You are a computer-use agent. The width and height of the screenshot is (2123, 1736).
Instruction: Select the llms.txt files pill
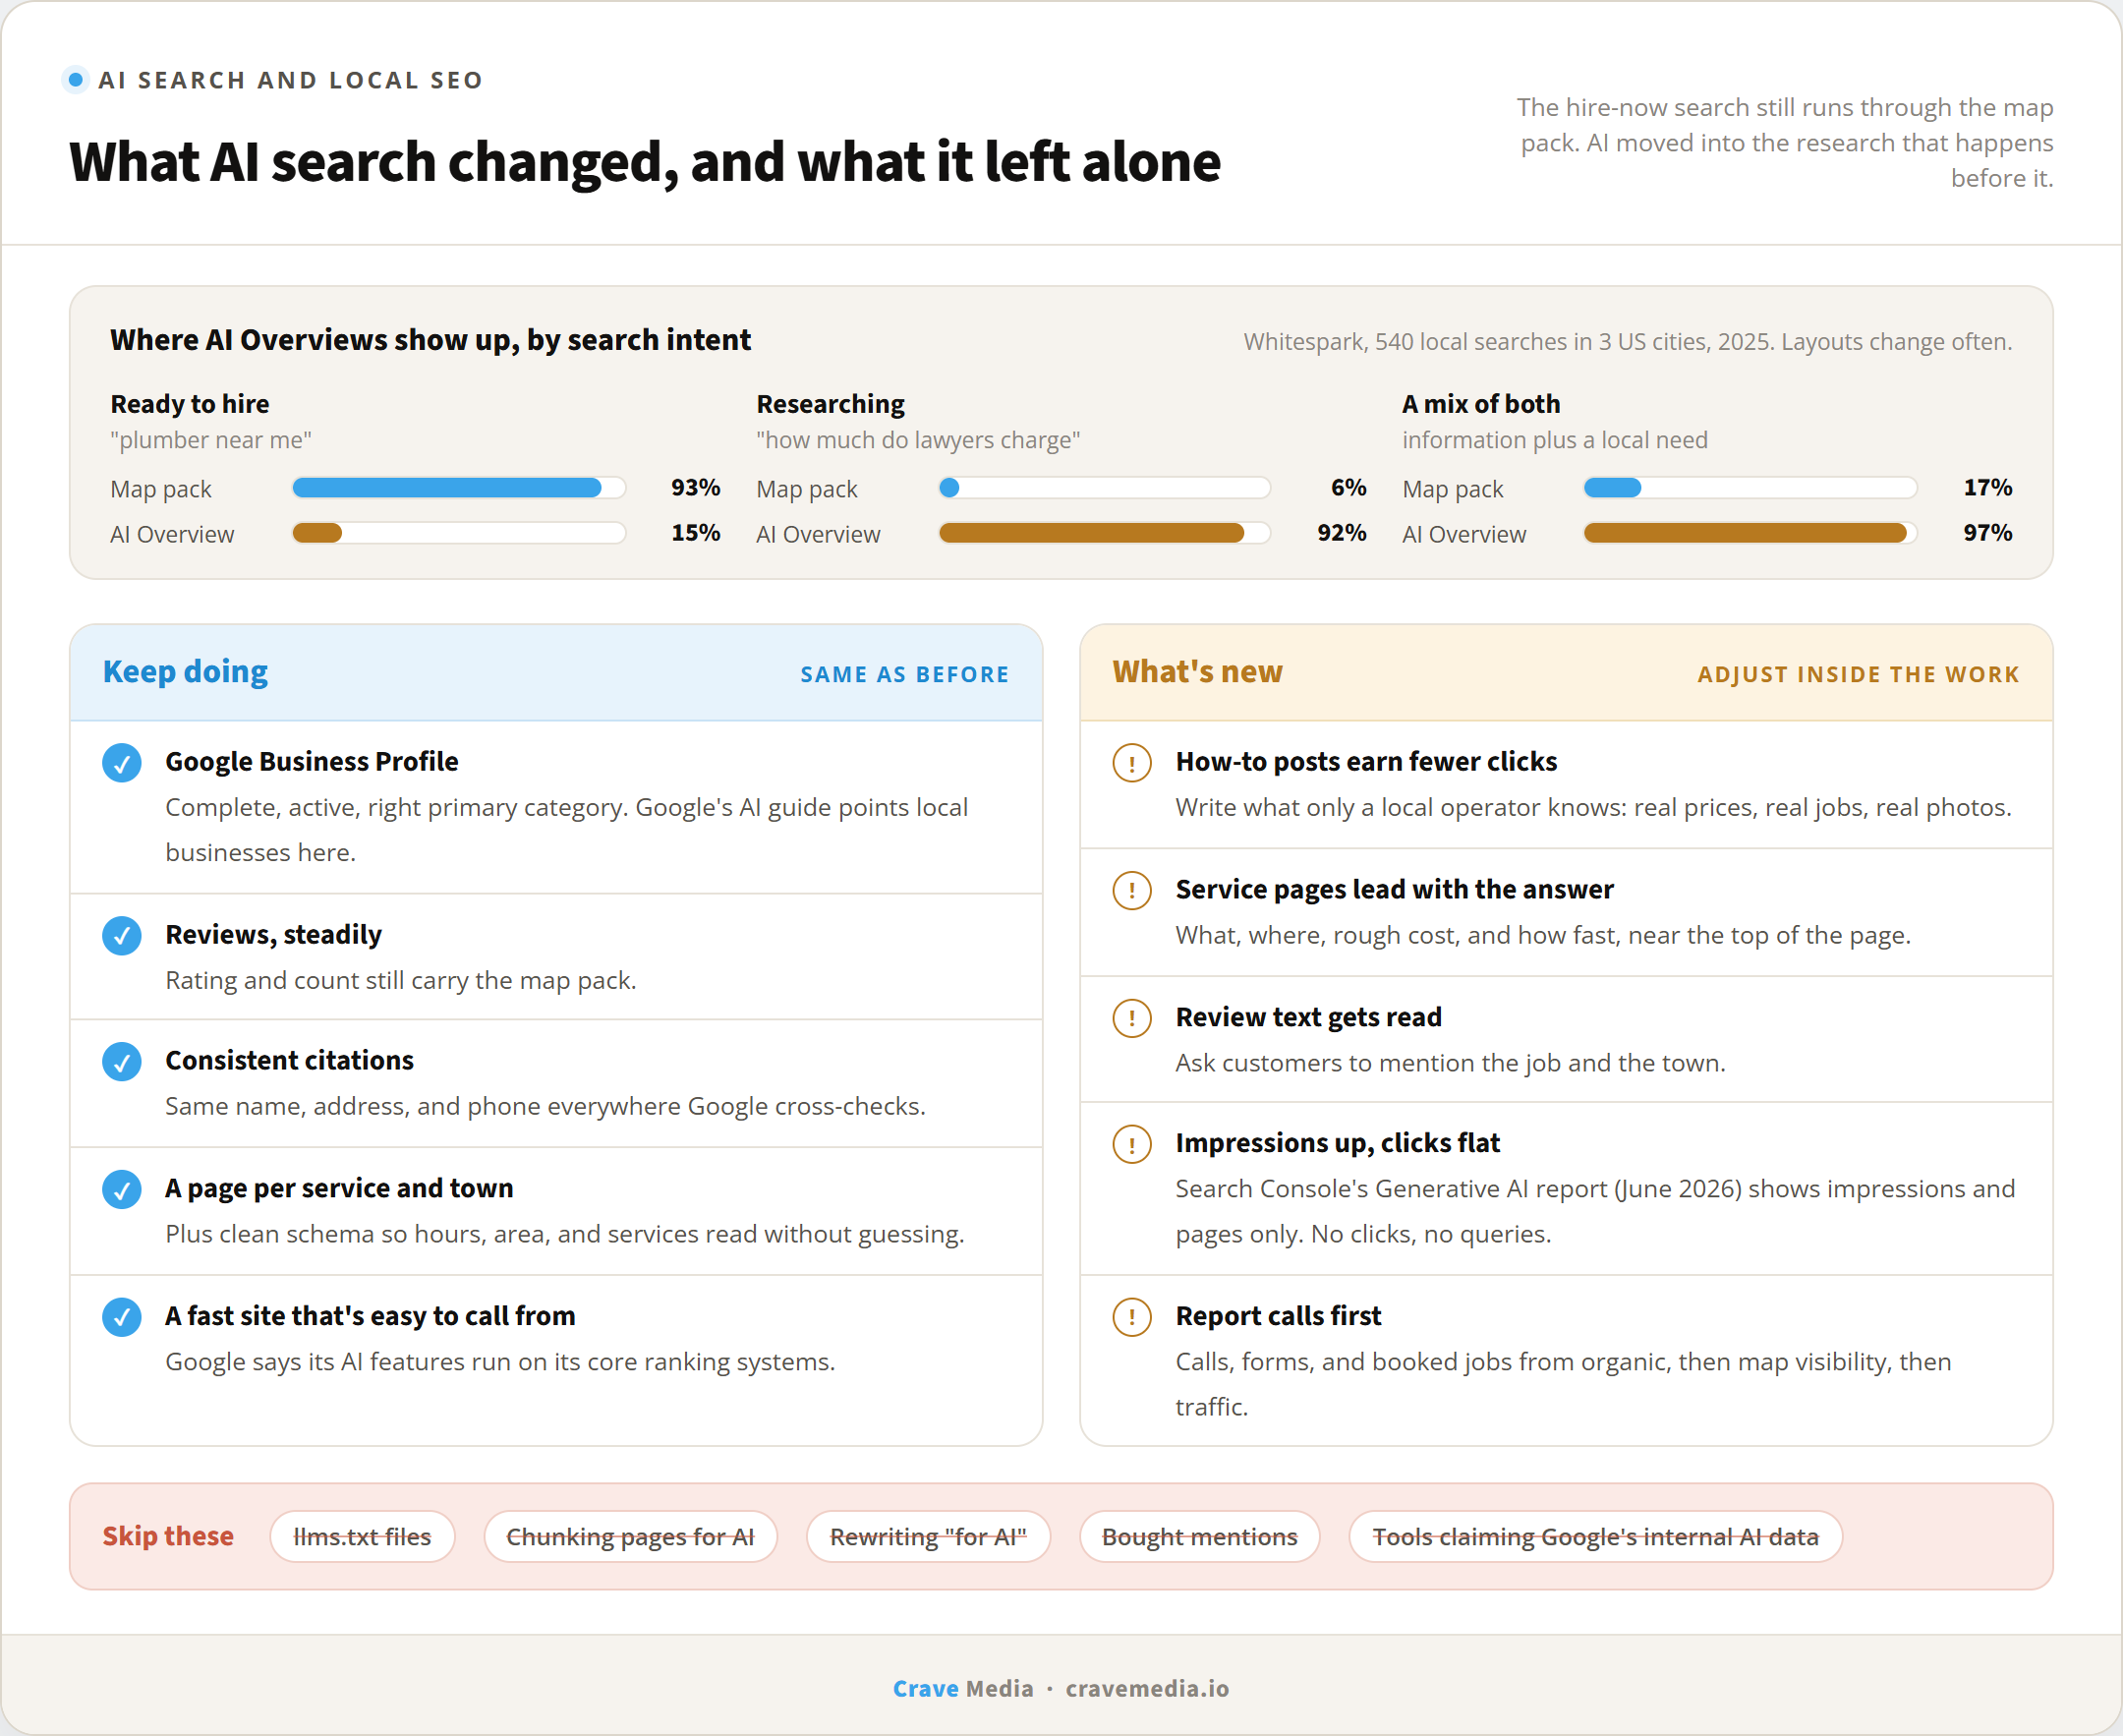362,1537
